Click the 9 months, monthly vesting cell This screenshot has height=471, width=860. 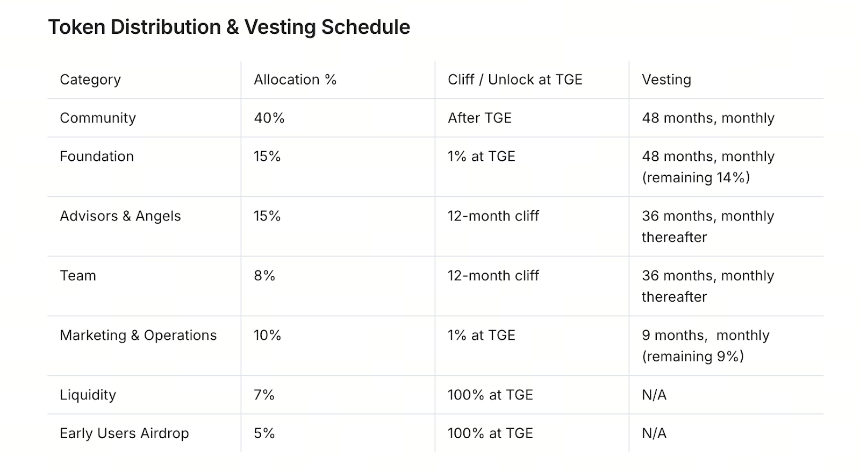pos(706,346)
